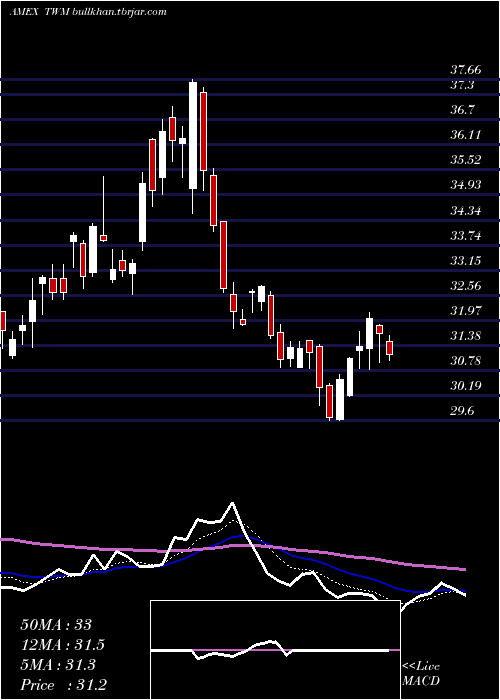Click the 31.38 price axis label

click(465, 335)
